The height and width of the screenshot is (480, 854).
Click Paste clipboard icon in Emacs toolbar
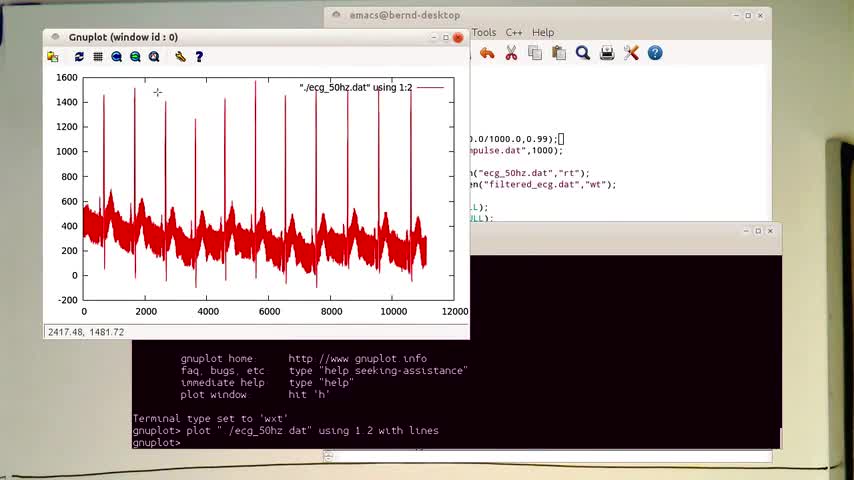[559, 53]
